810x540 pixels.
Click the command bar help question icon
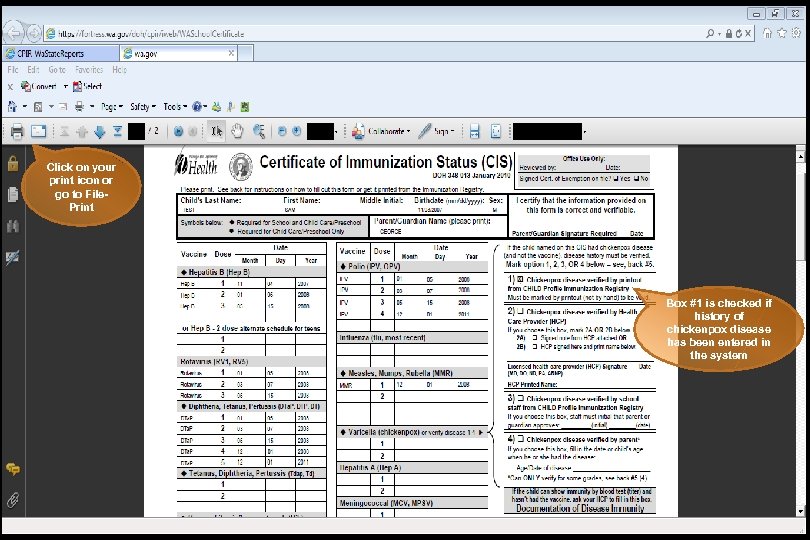pos(197,107)
